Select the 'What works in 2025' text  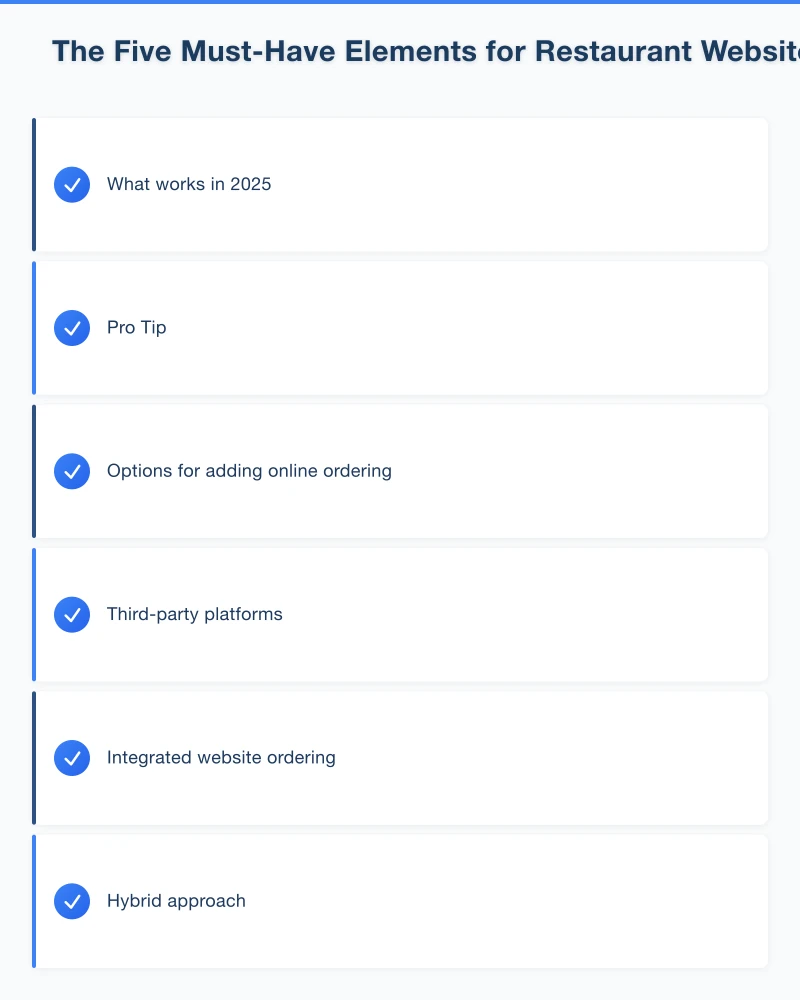189,185
